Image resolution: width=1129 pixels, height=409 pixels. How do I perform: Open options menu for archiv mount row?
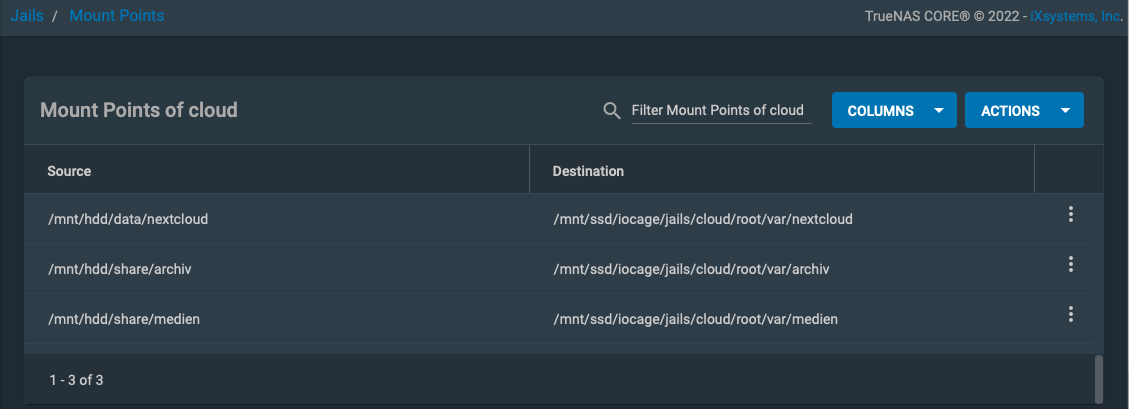(1070, 264)
